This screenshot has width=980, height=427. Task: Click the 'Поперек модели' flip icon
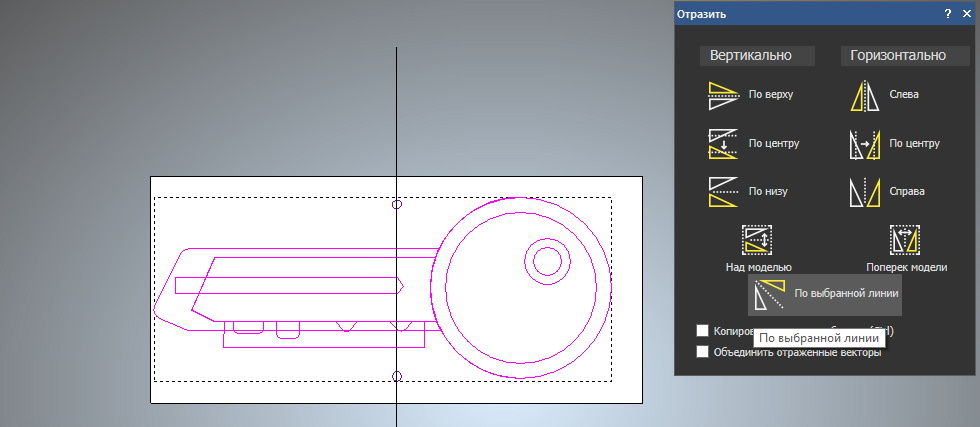(x=905, y=240)
